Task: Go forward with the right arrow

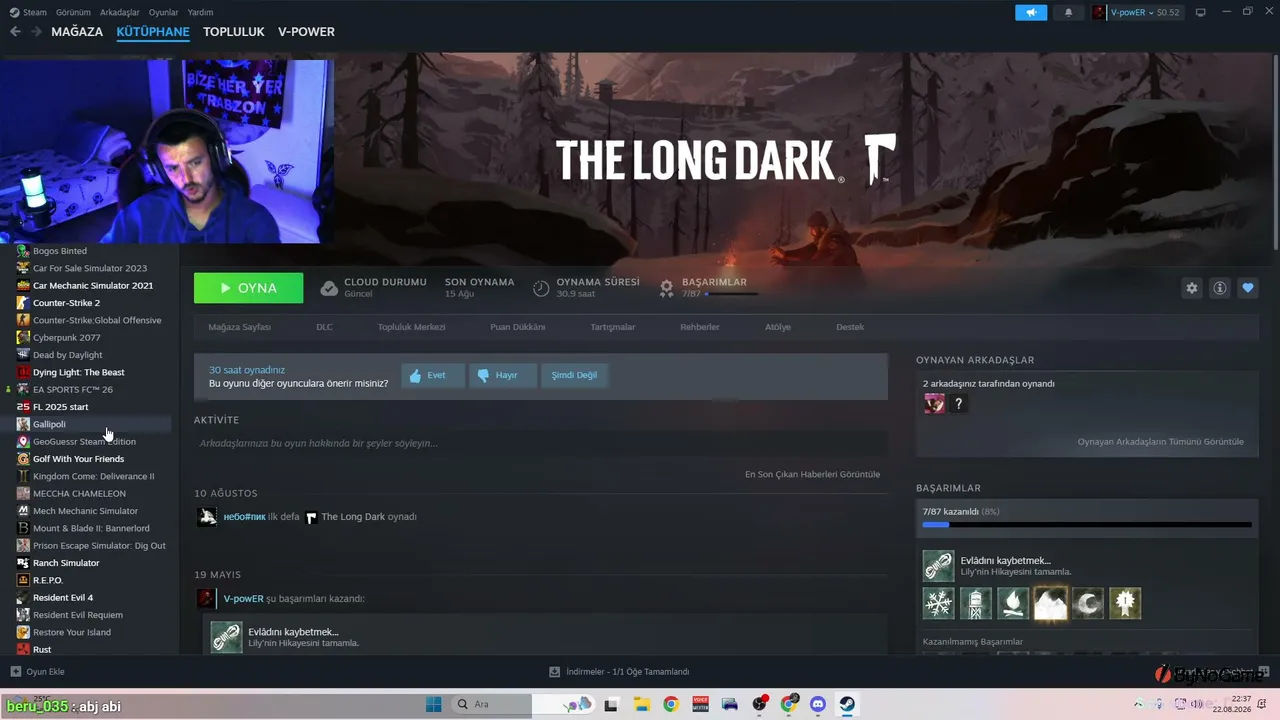Action: 36,32
